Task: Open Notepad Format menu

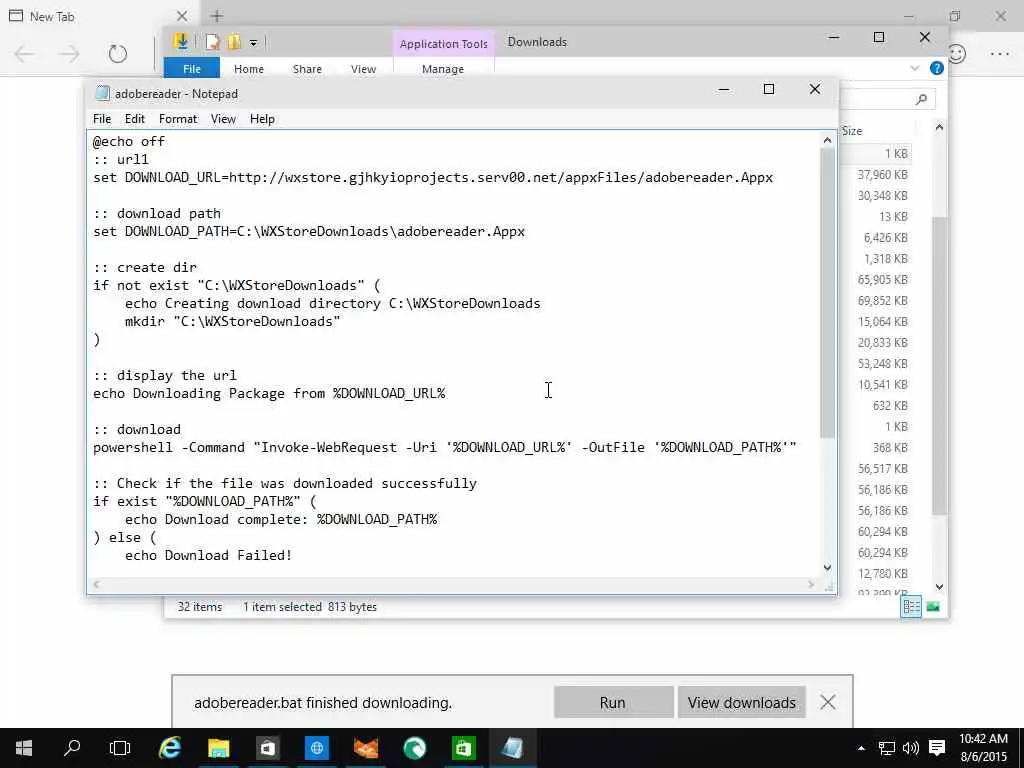Action: click(178, 119)
